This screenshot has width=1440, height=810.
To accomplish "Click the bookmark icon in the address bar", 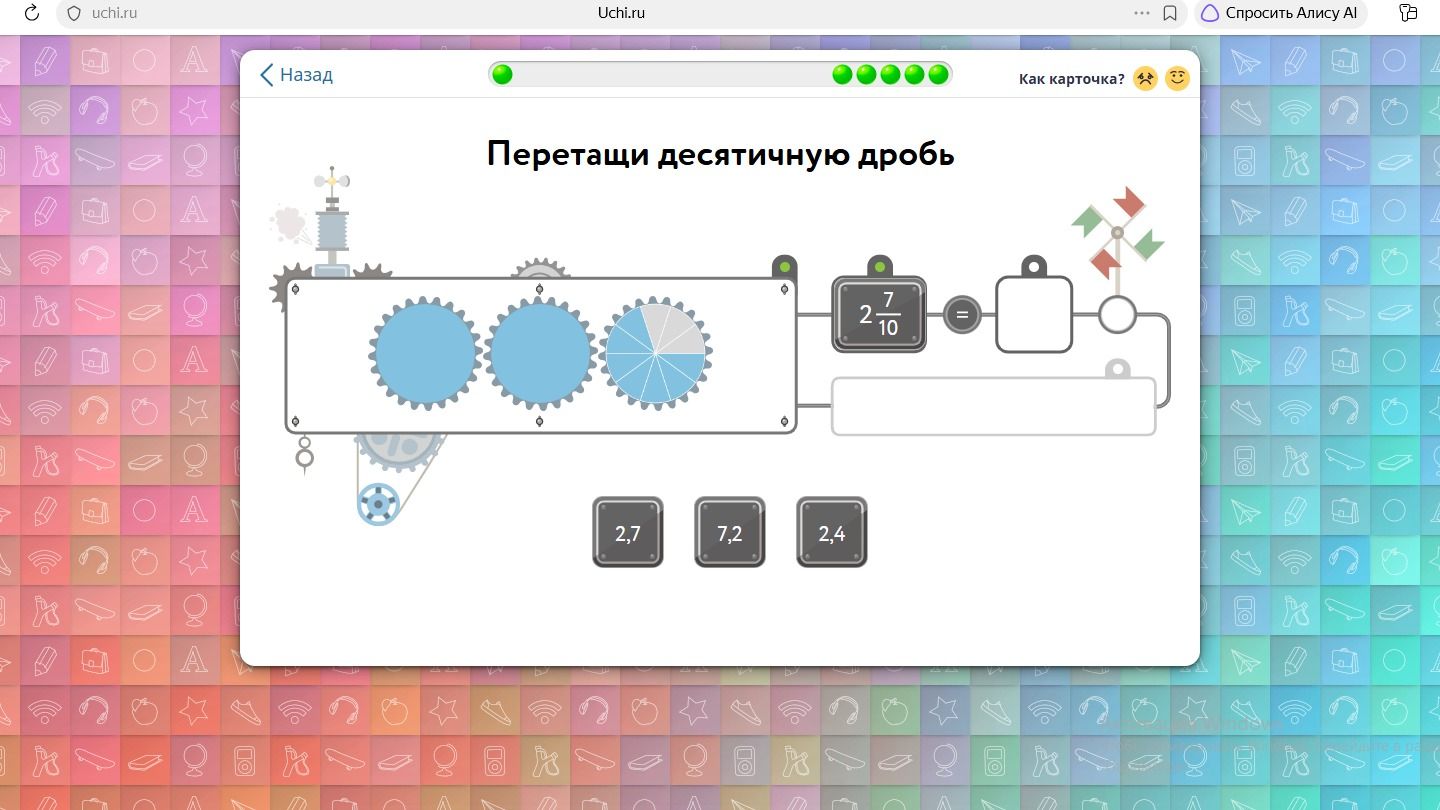I will (x=1170, y=13).
